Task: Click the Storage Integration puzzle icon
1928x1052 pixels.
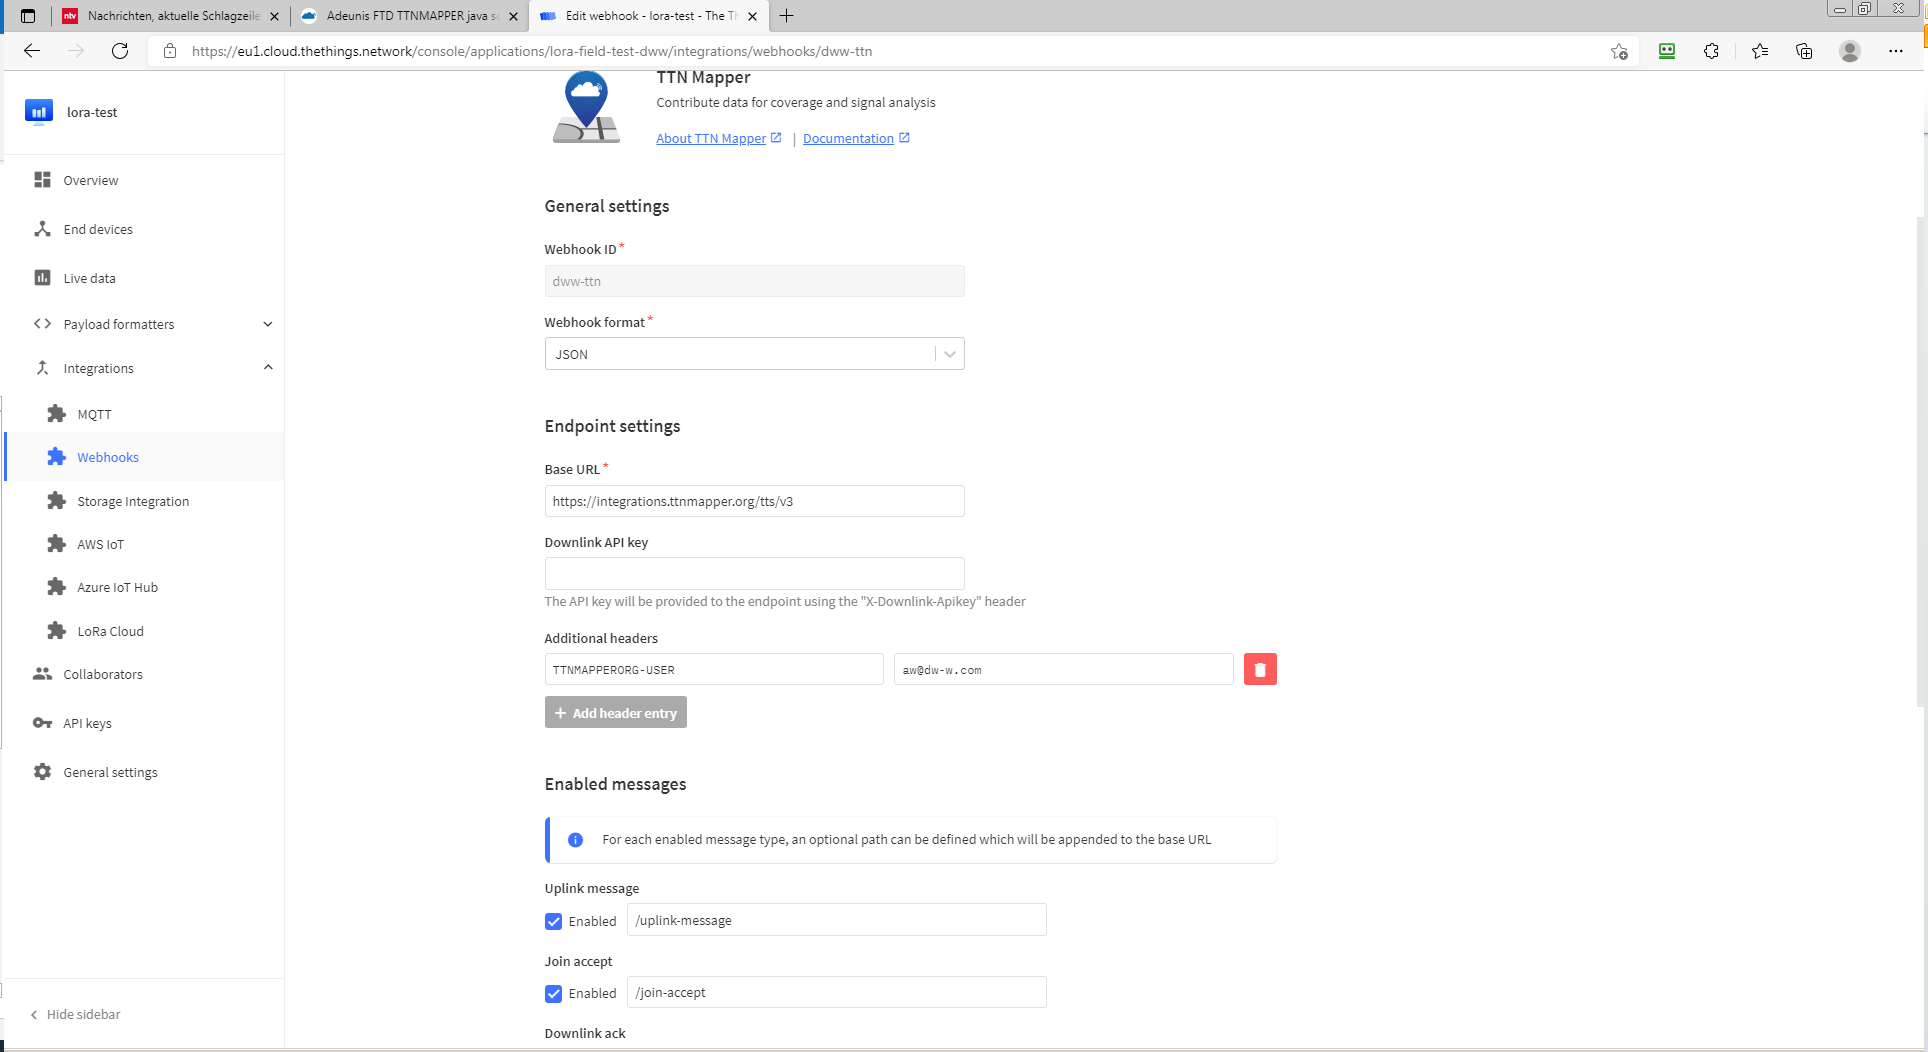Action: [x=57, y=500]
